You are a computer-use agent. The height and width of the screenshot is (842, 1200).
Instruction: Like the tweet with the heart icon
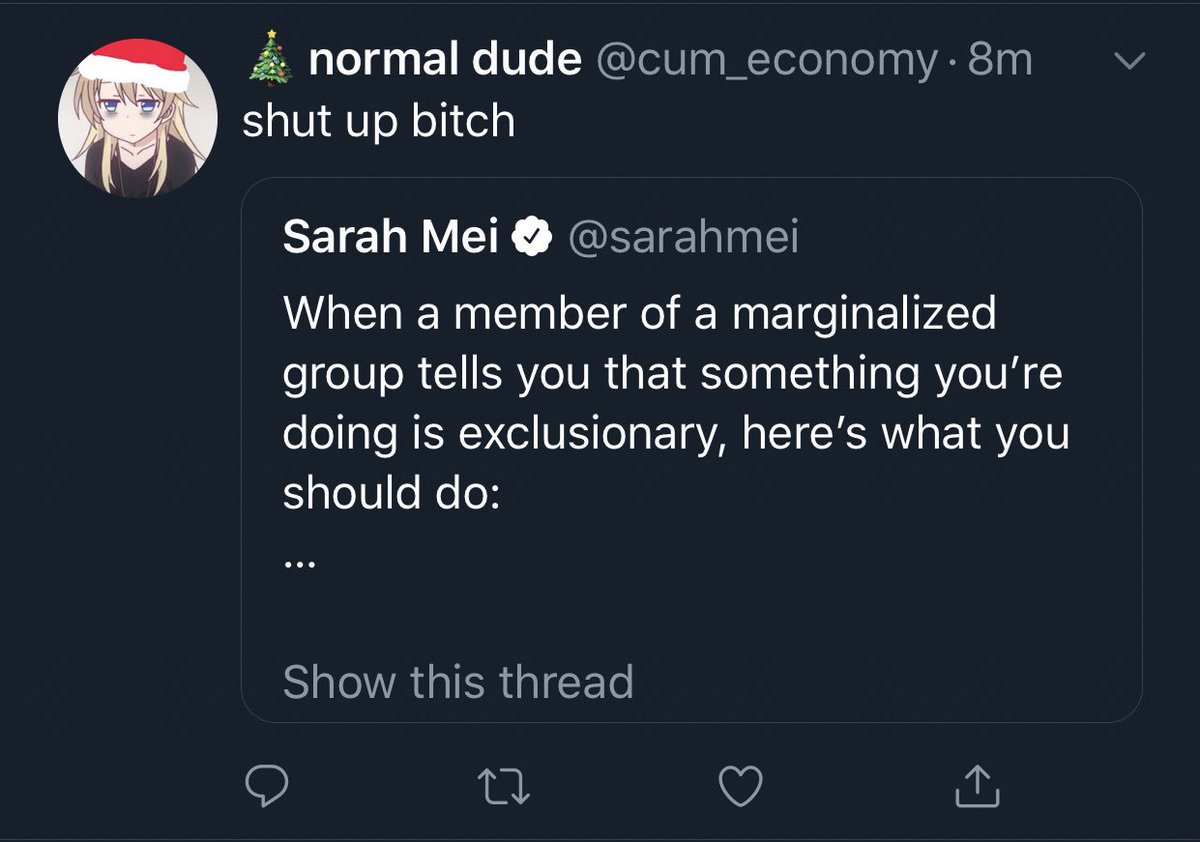pyautogui.click(x=741, y=787)
